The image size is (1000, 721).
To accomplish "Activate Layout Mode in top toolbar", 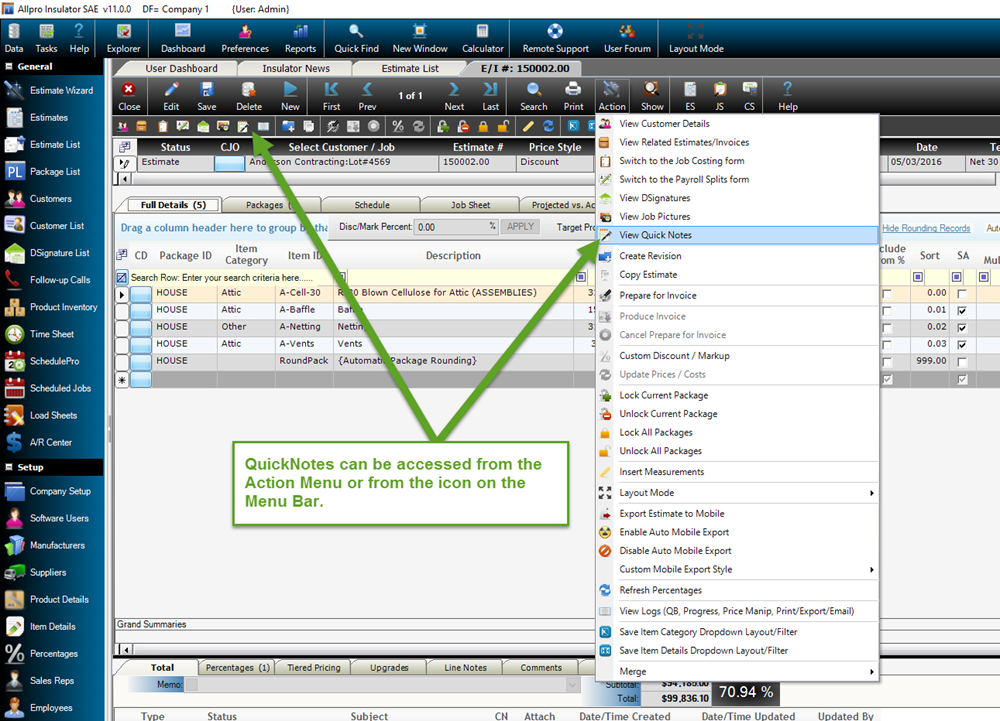I will tap(696, 38).
